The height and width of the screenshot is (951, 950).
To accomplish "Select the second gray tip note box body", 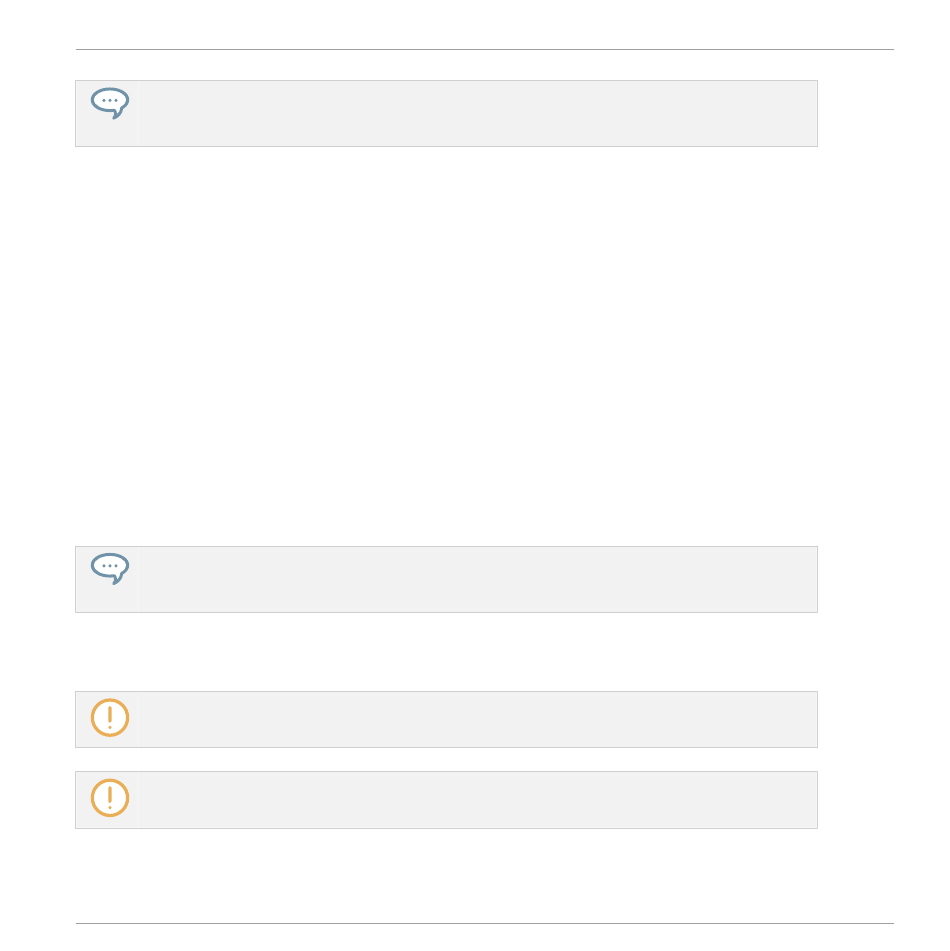I will [446, 579].
